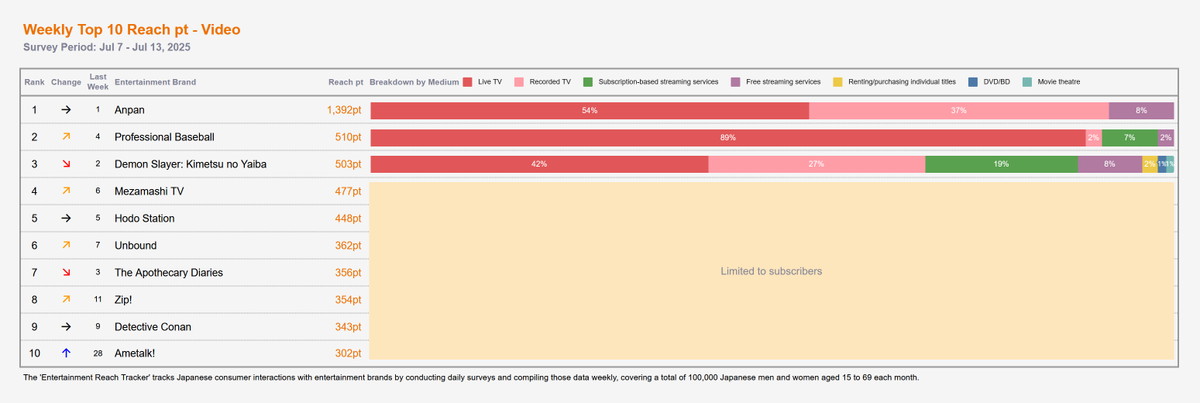1200x403 pixels.
Task: Click Professional Baseball's 7% green segment
Action: pos(1129,137)
